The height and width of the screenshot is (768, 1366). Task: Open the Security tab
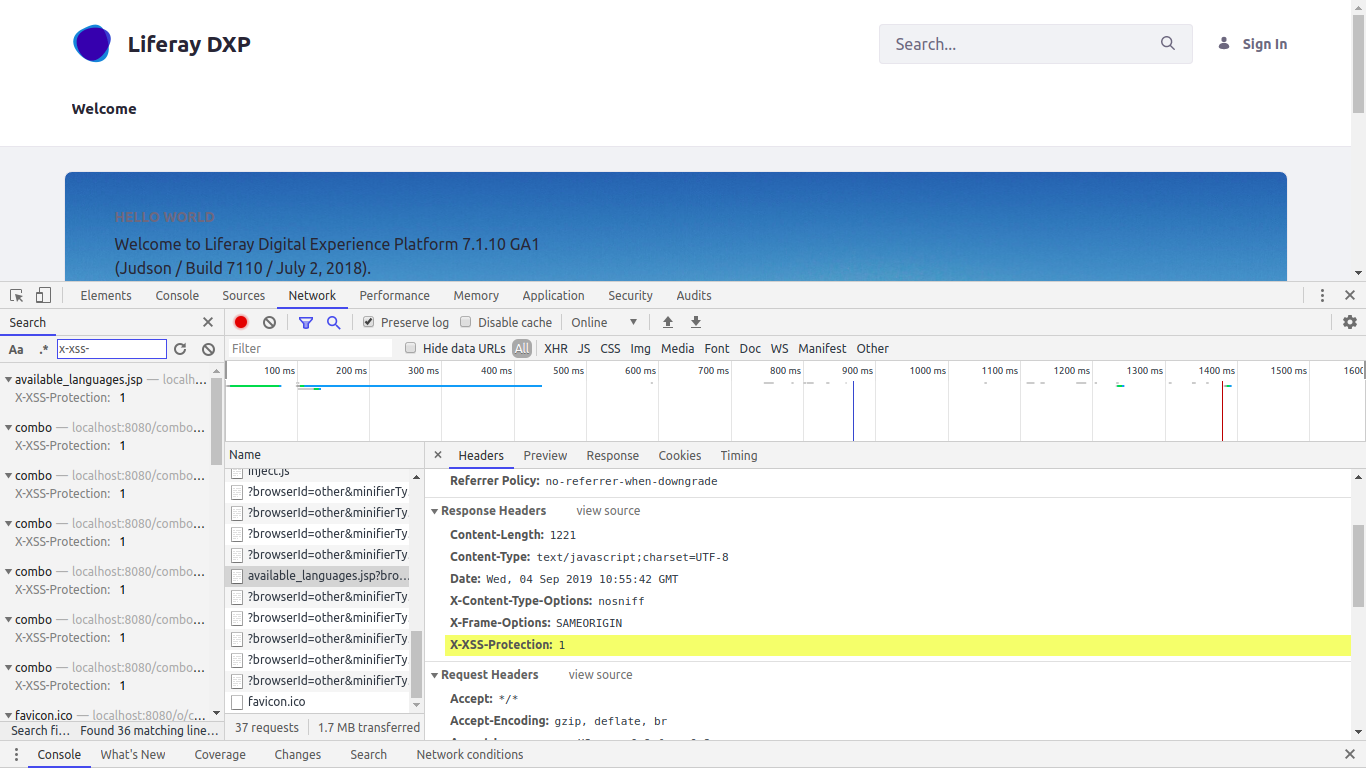click(x=630, y=296)
